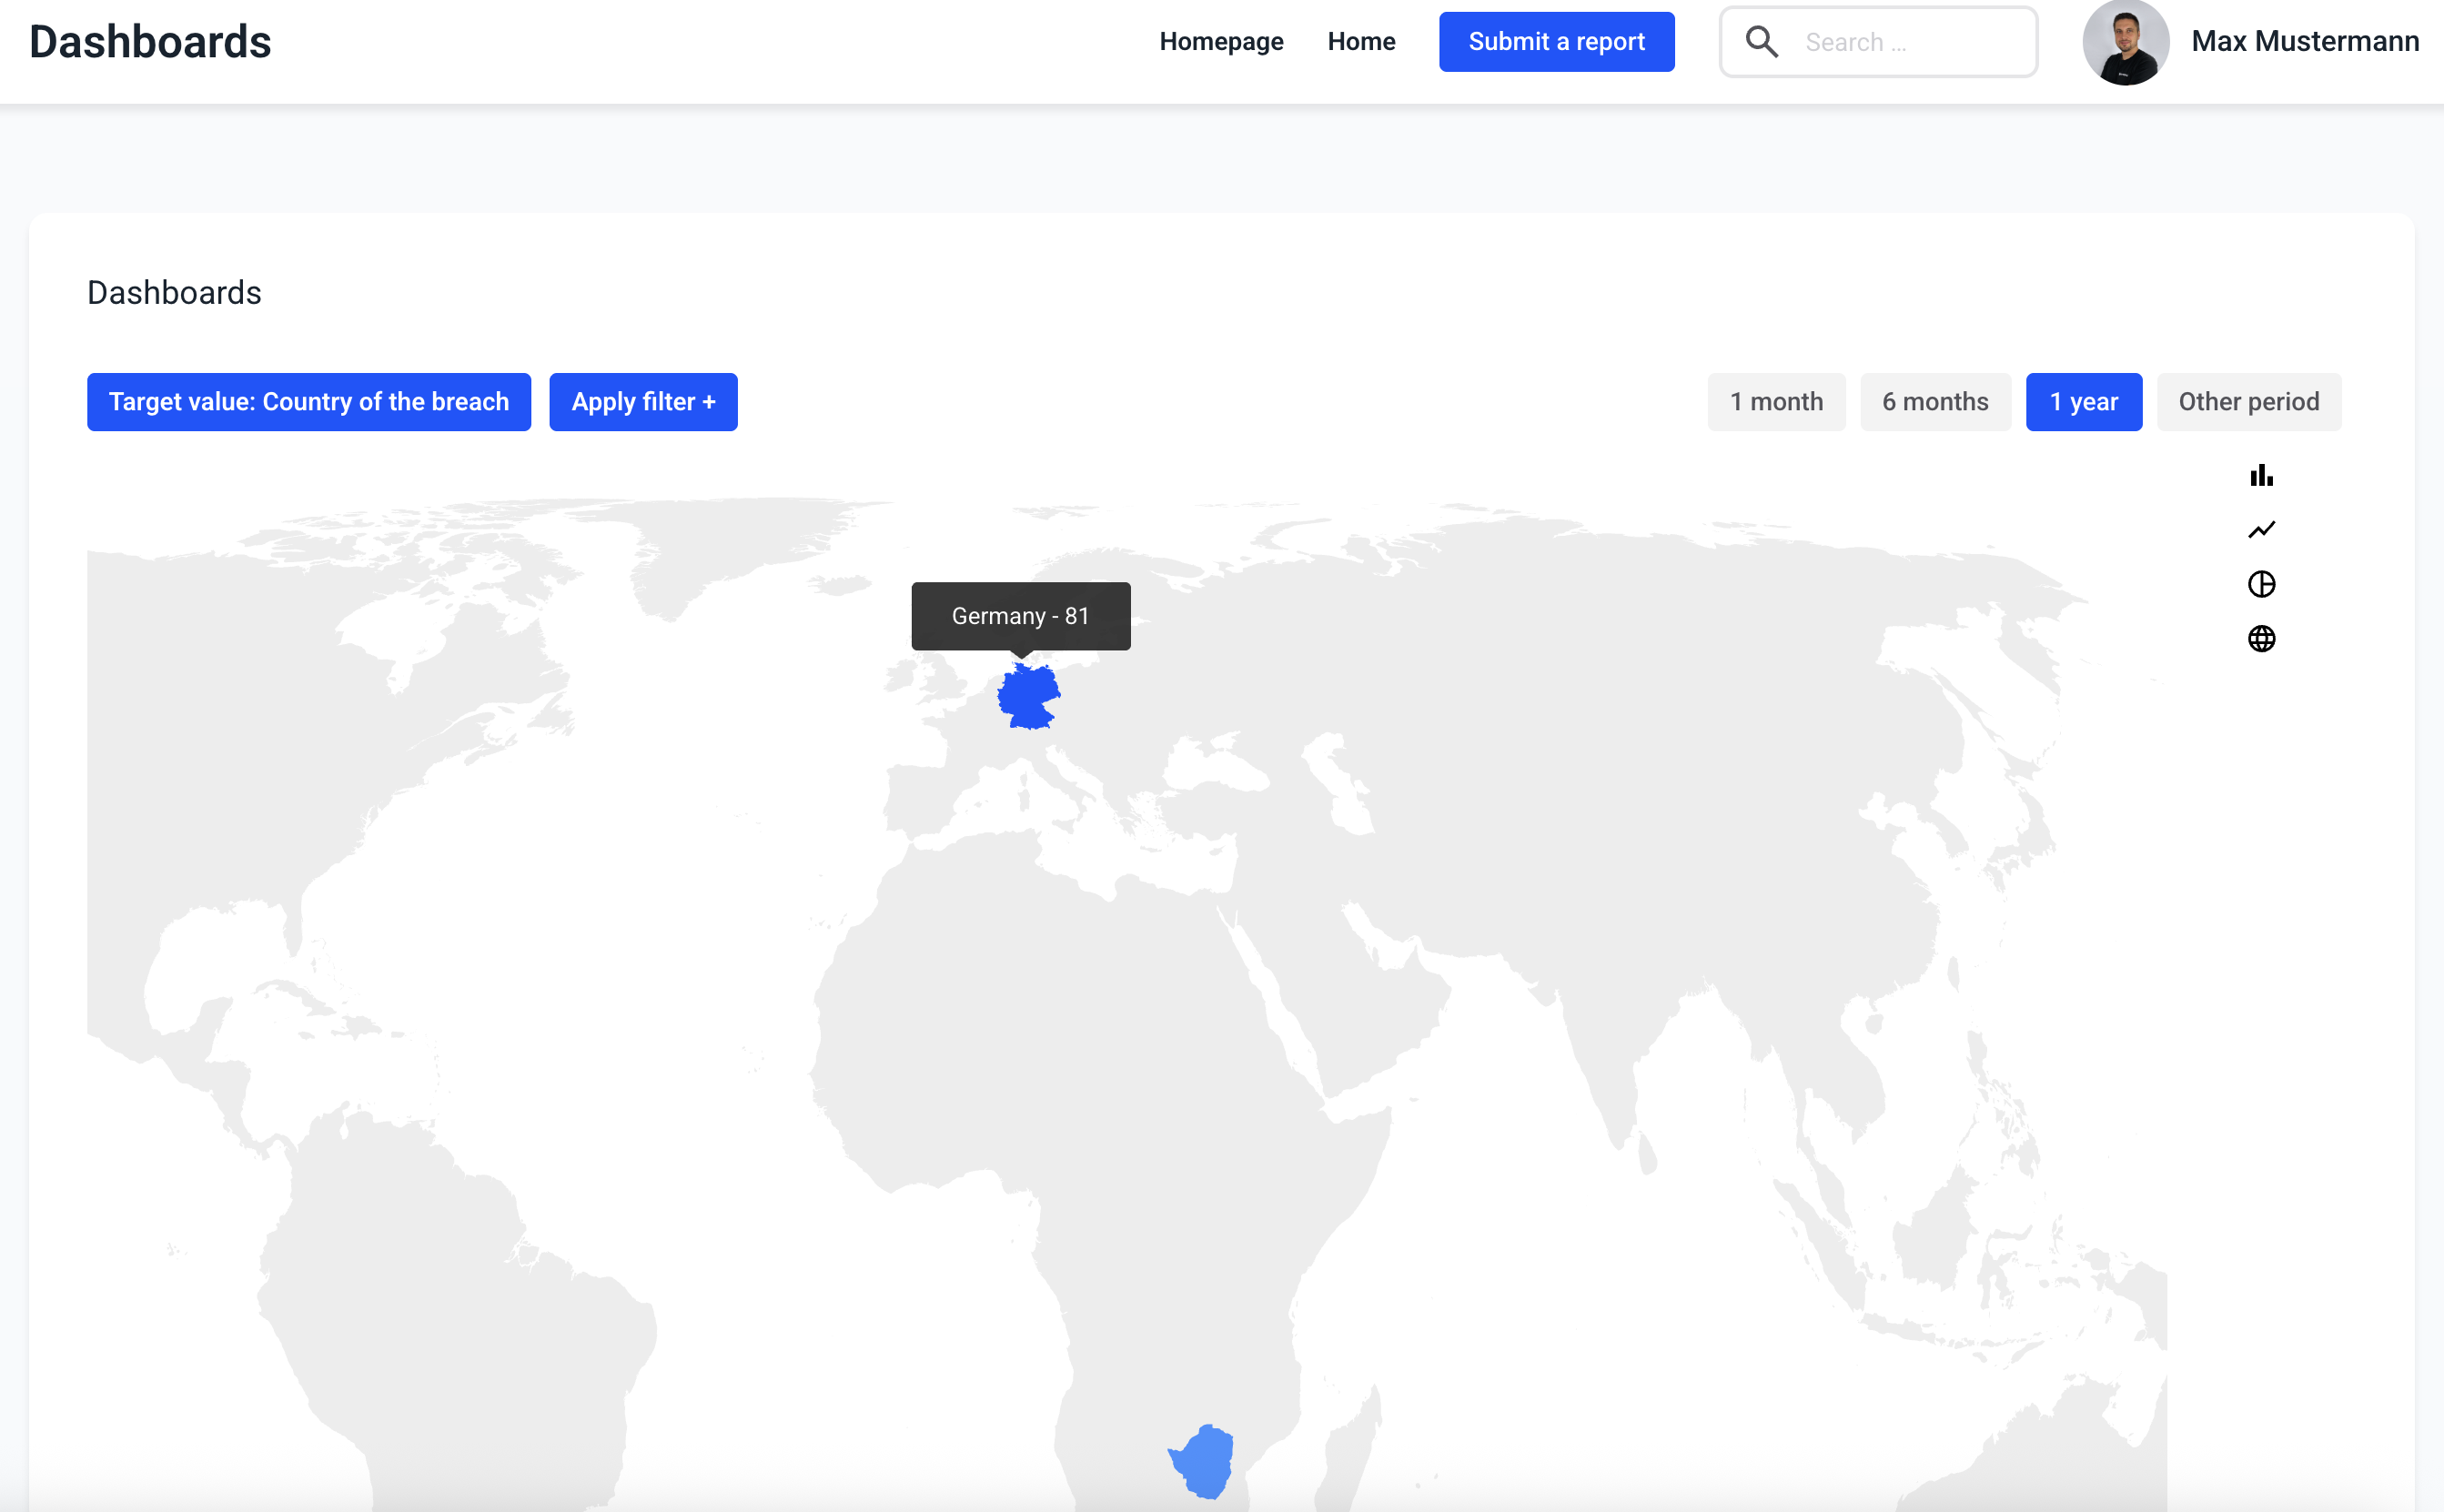The height and width of the screenshot is (1512, 2444).
Task: Select the 1 year period
Action: click(2083, 402)
